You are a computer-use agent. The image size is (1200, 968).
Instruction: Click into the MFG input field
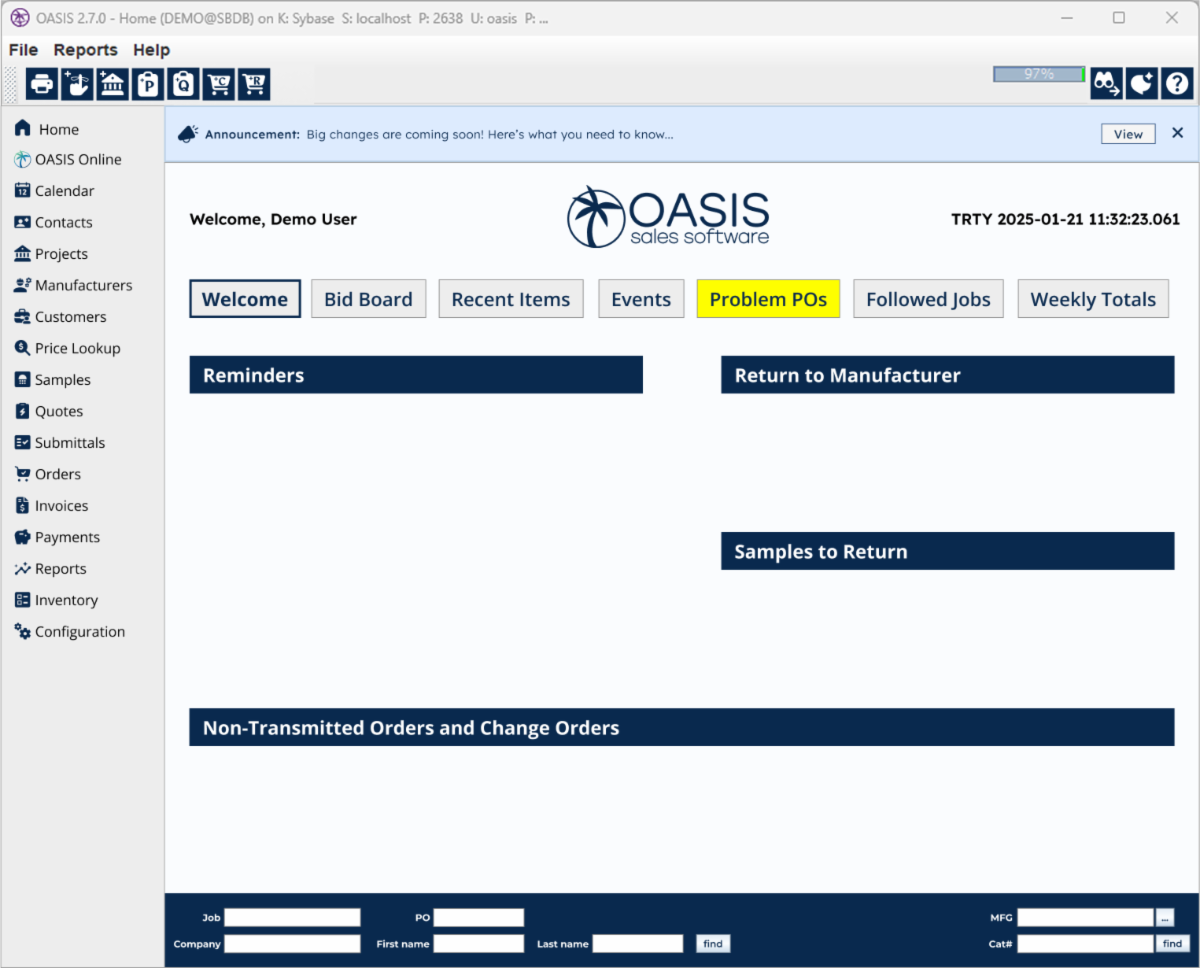coord(1086,918)
